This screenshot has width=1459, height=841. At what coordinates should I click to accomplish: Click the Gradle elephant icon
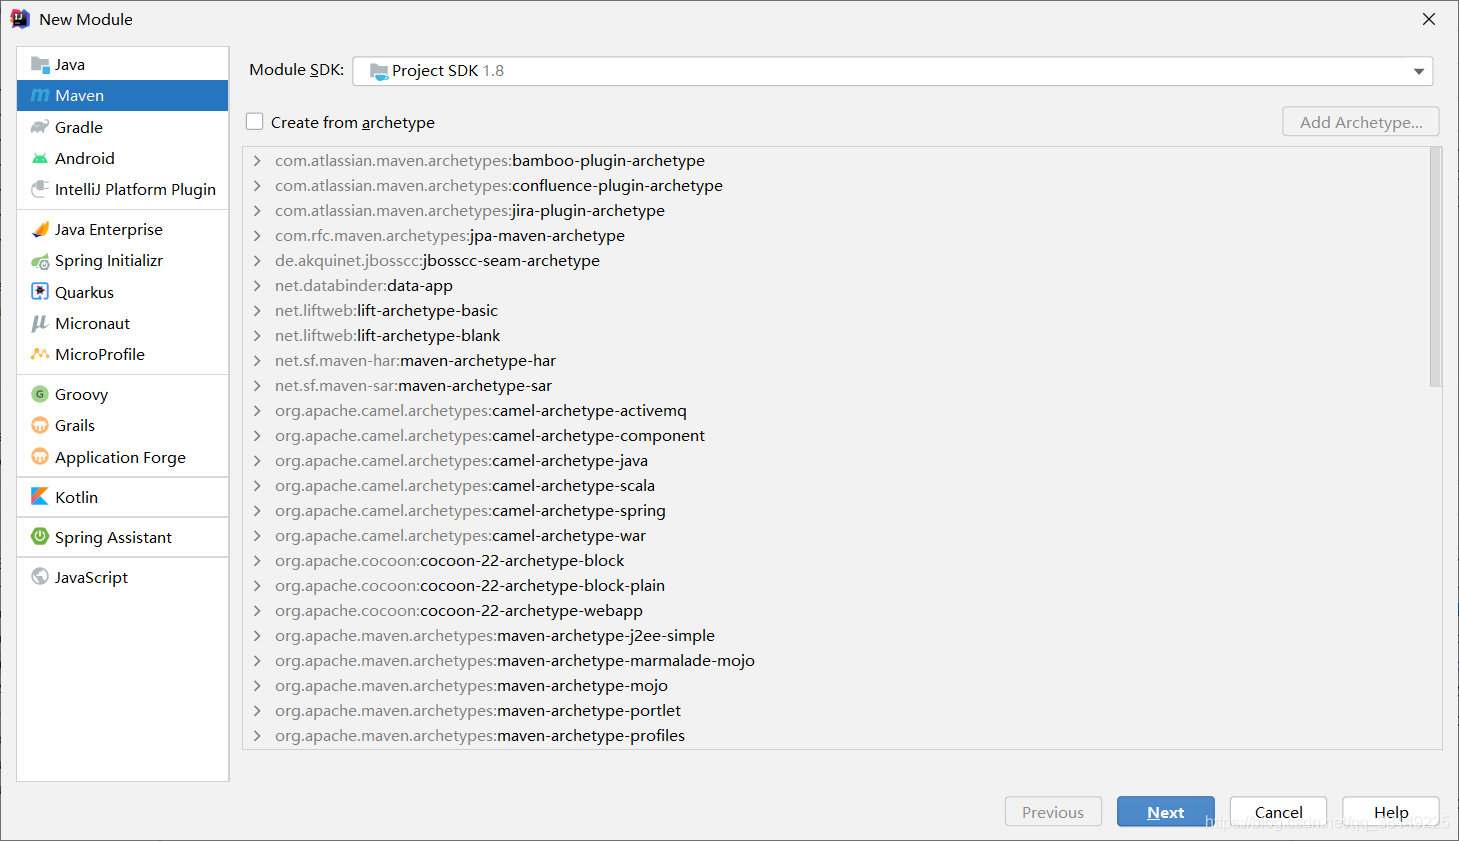click(x=40, y=127)
